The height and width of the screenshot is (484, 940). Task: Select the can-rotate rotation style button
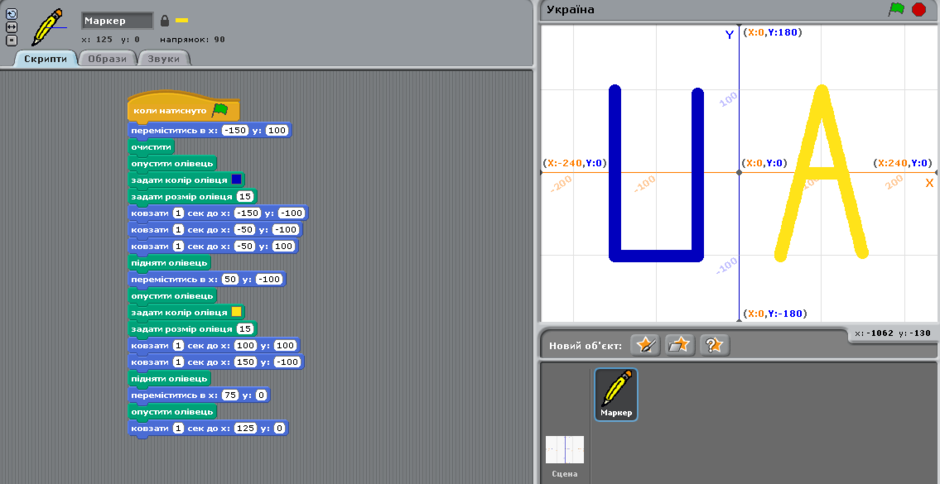11,13
